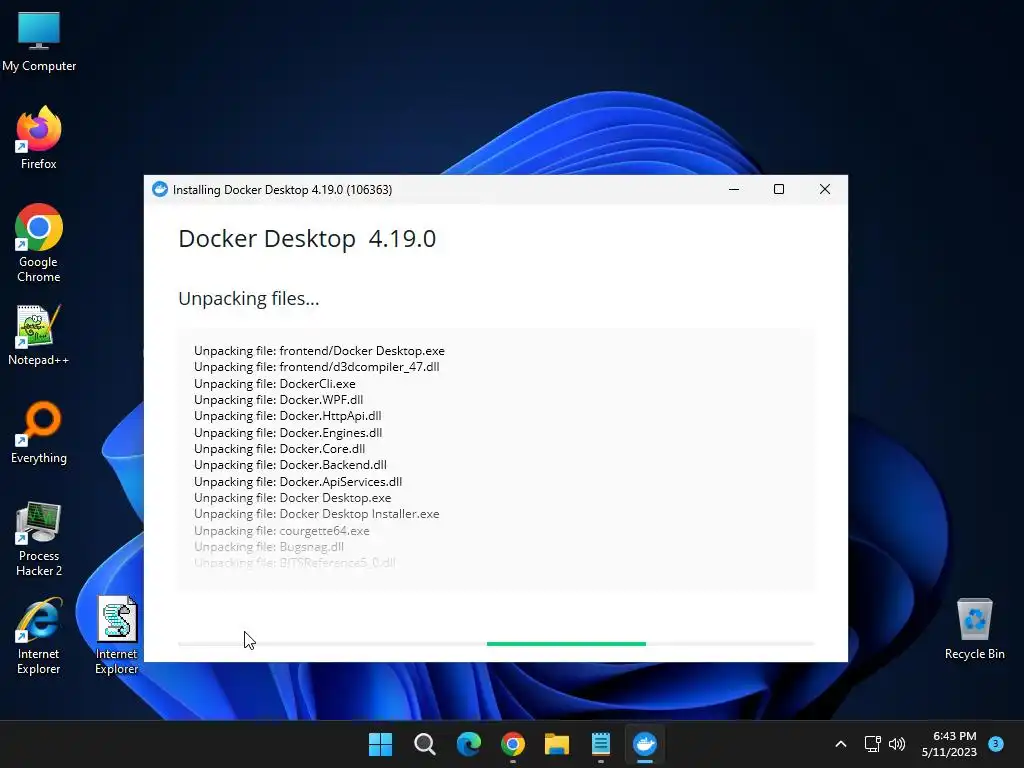Switch to Chrome in the taskbar
Viewport: 1024px width, 768px height.
click(513, 744)
